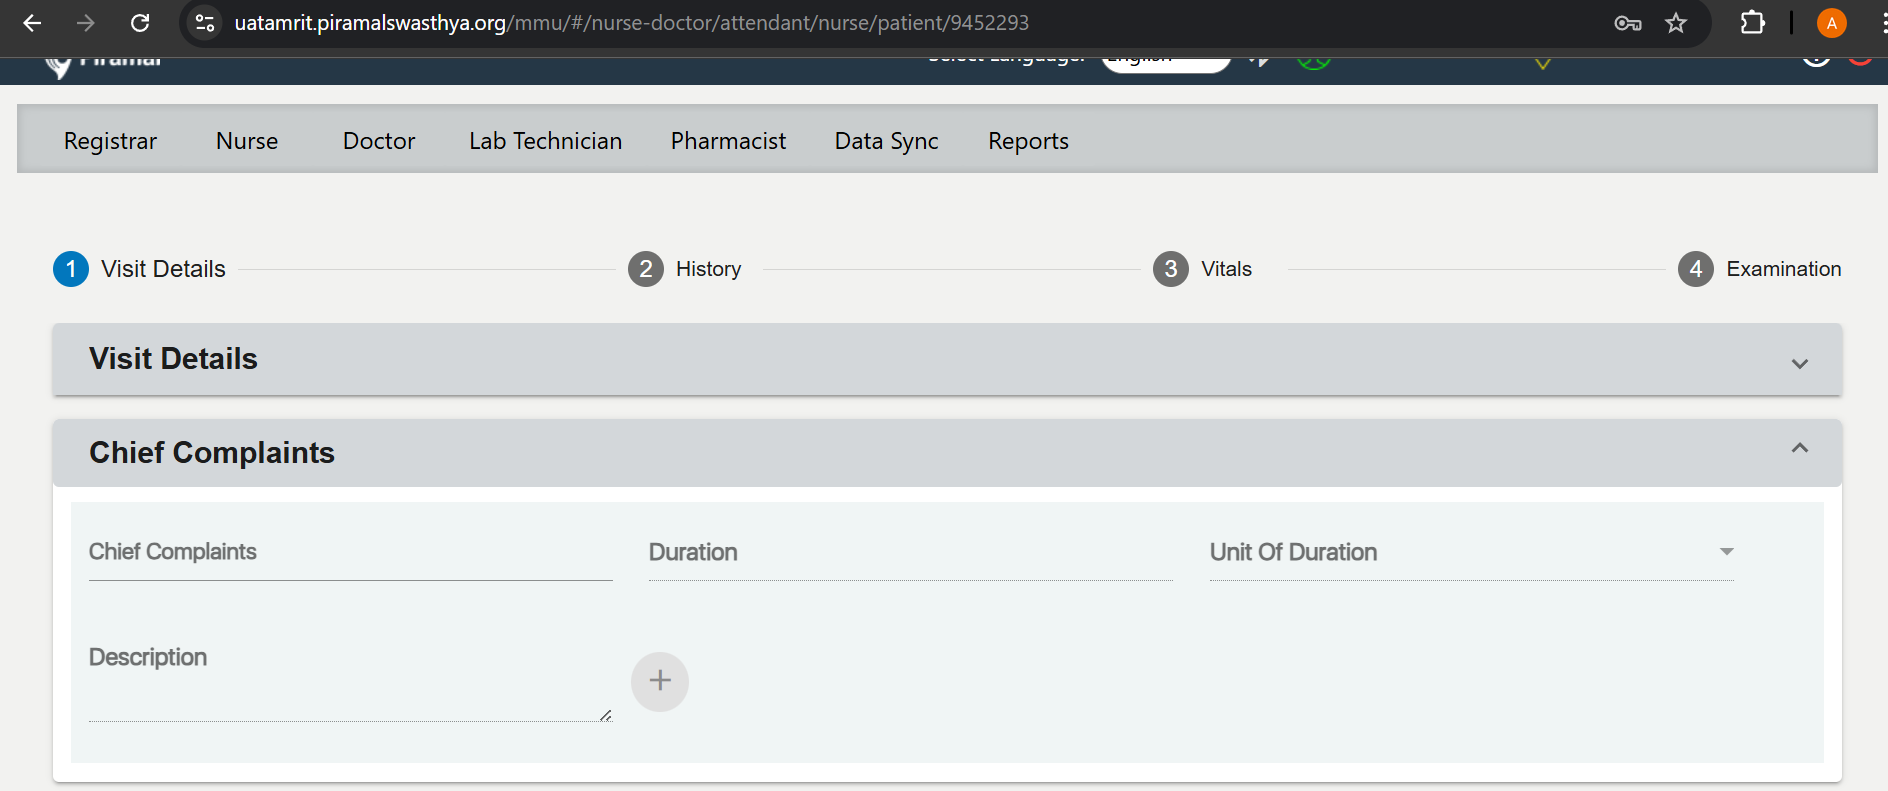Bookmark this page with star icon

[1676, 23]
